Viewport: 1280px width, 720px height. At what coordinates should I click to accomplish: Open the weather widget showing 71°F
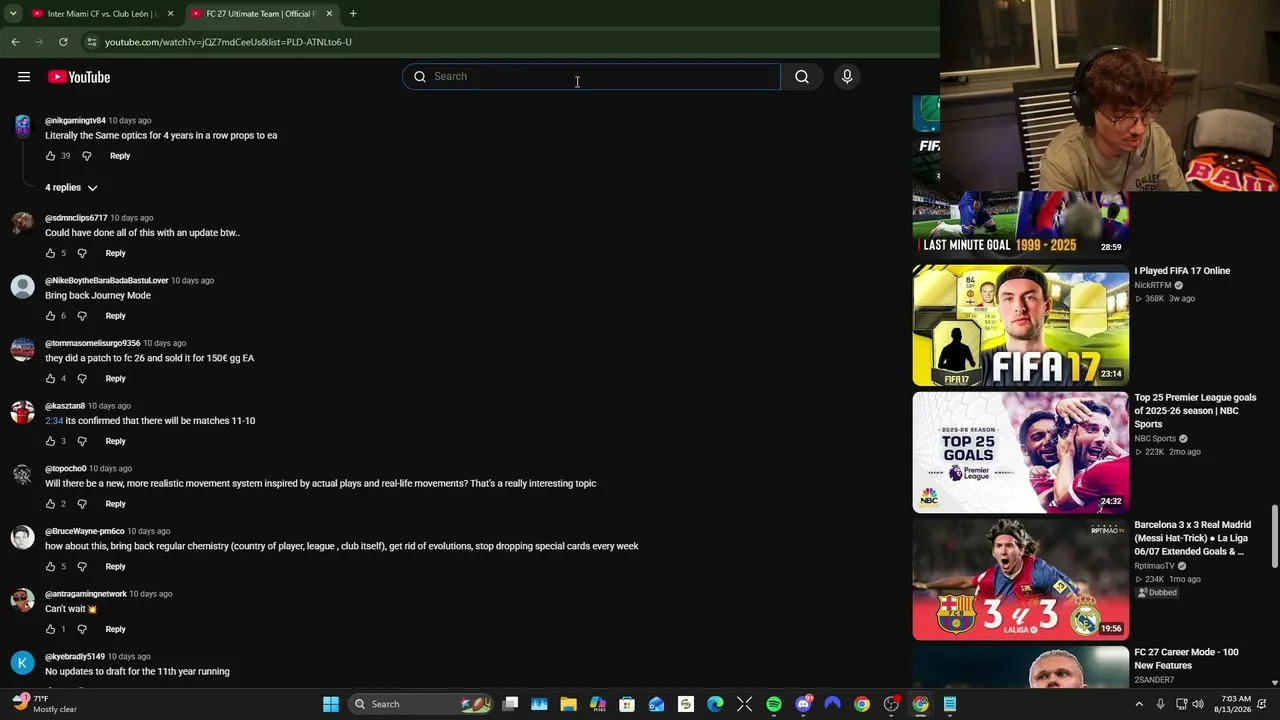pos(44,704)
